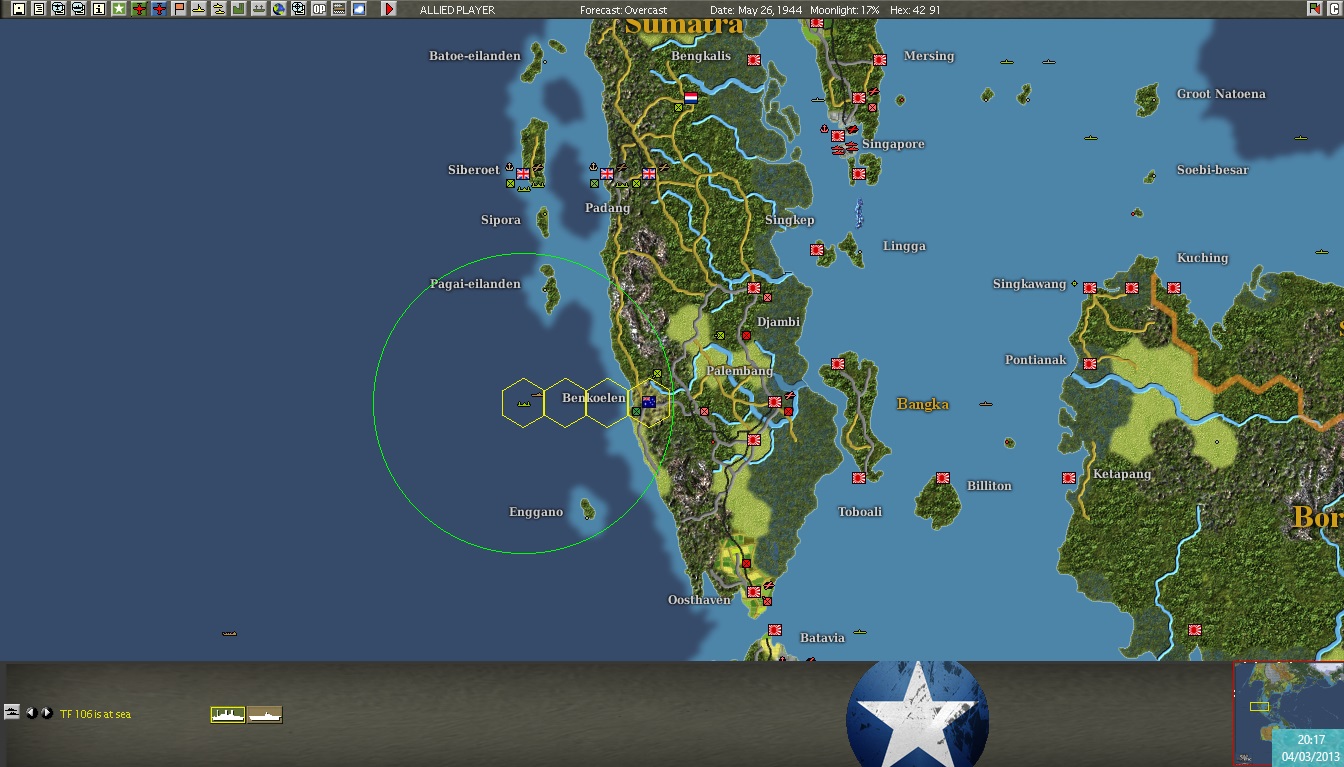Image resolution: width=1344 pixels, height=767 pixels.
Task: Click the 'Enggano' island label
Action: pos(536,512)
